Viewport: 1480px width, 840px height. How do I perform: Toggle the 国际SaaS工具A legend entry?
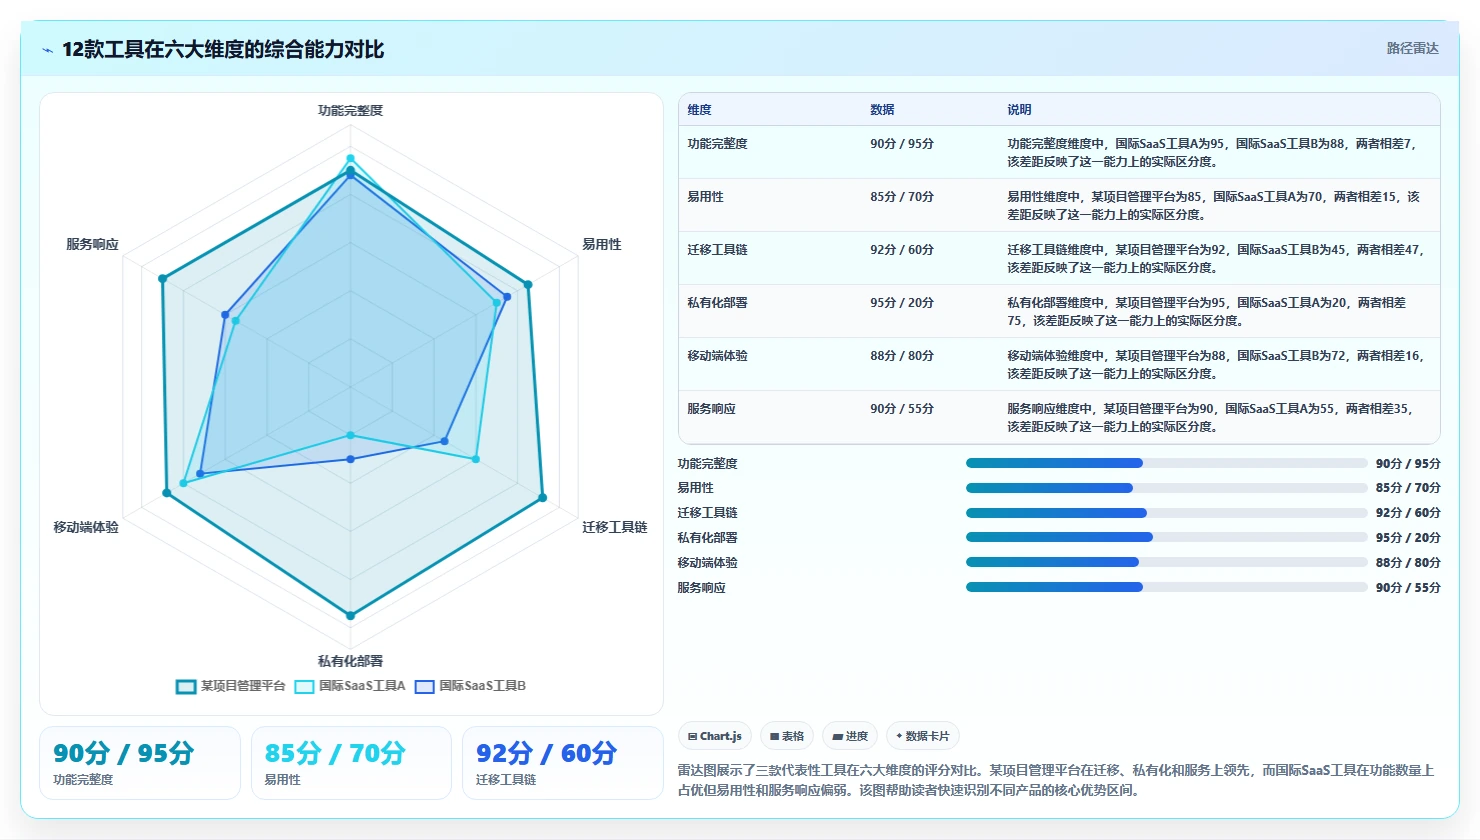pyautogui.click(x=350, y=686)
